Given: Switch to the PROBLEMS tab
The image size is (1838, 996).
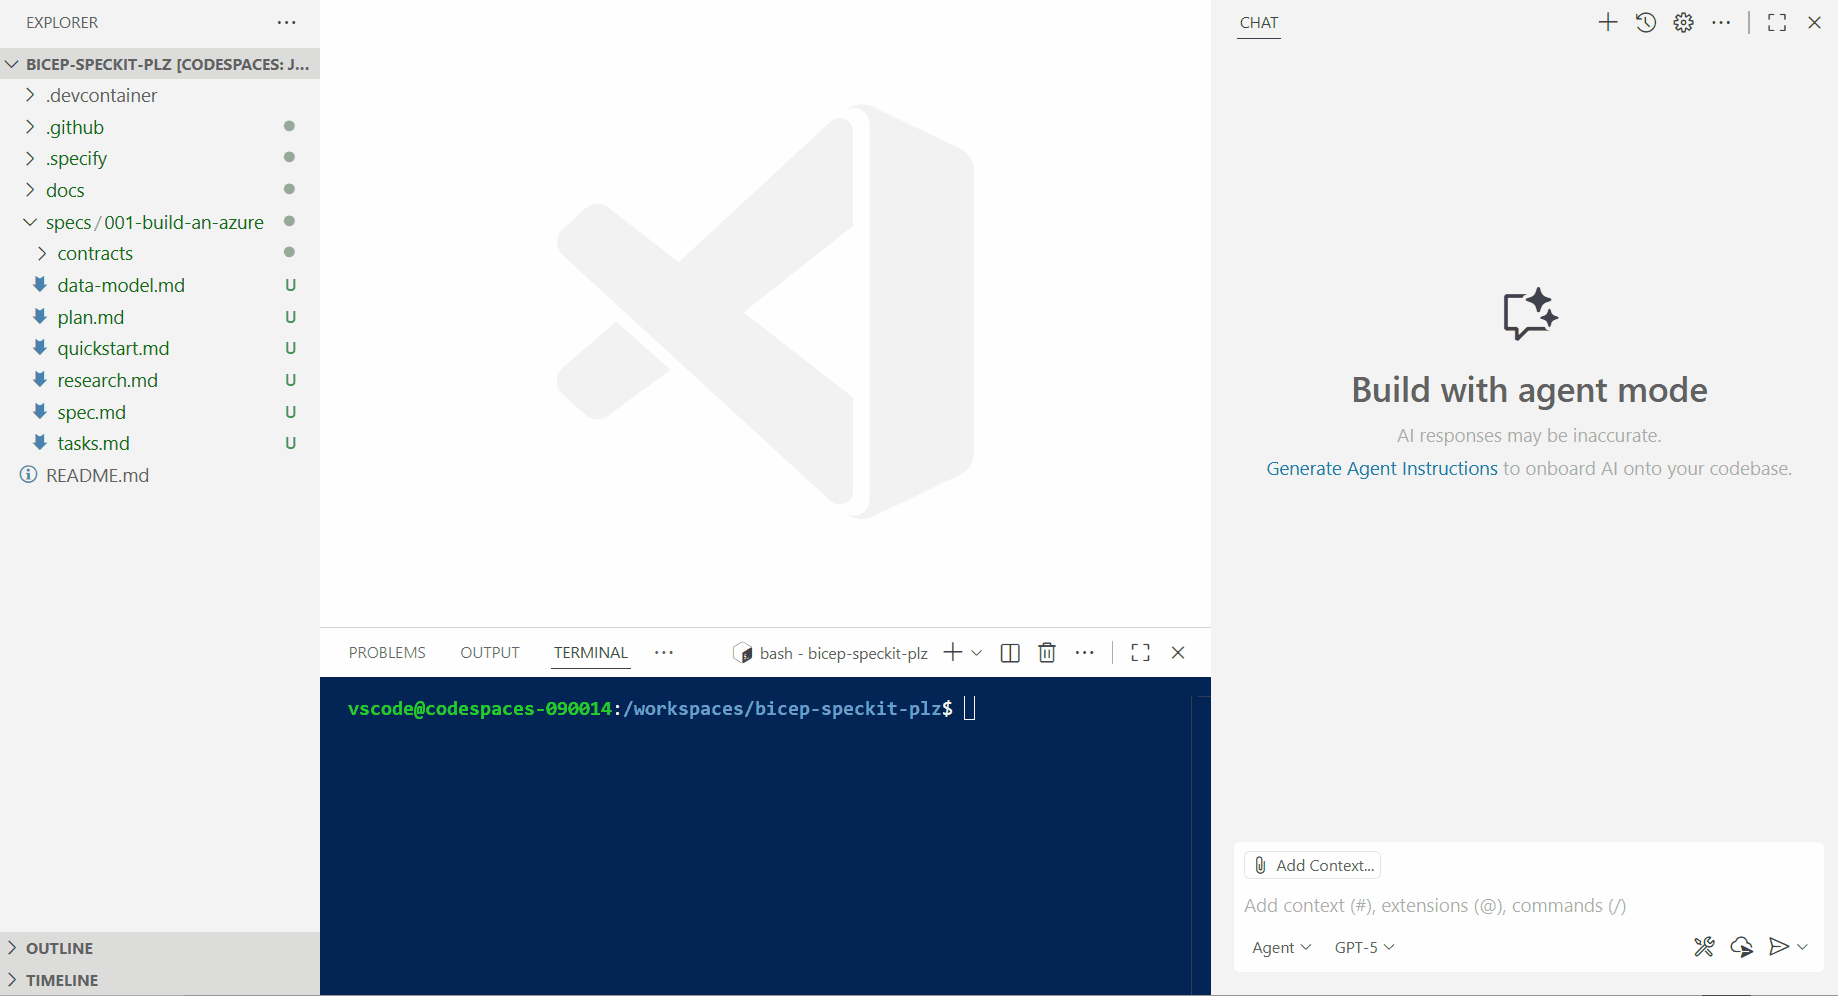Looking at the screenshot, I should [x=387, y=653].
